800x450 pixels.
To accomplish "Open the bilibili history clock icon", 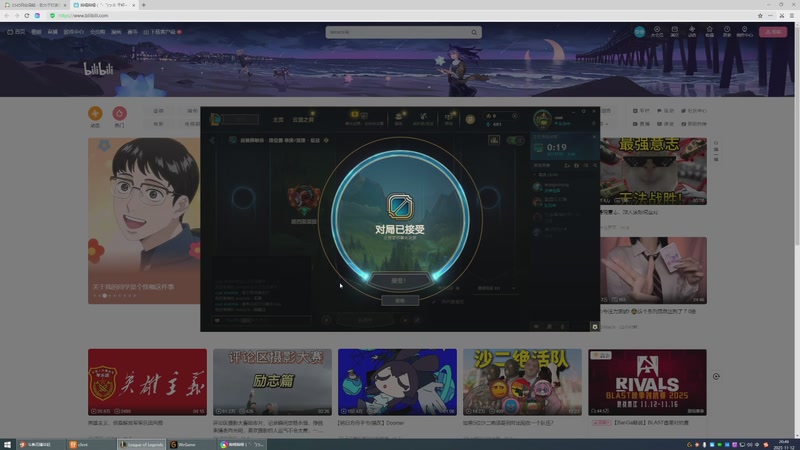I will (x=727, y=32).
